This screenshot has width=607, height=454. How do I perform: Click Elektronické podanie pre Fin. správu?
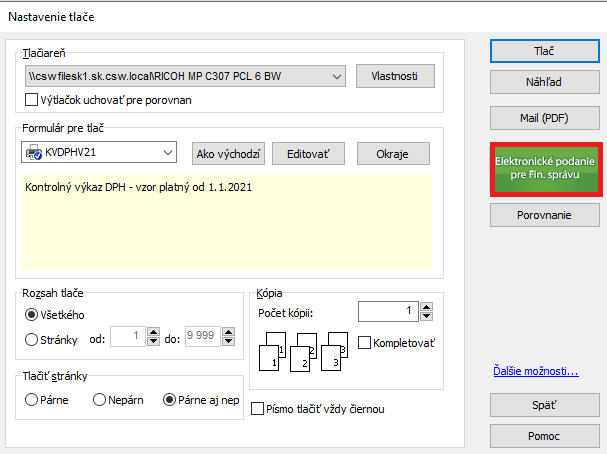[544, 169]
